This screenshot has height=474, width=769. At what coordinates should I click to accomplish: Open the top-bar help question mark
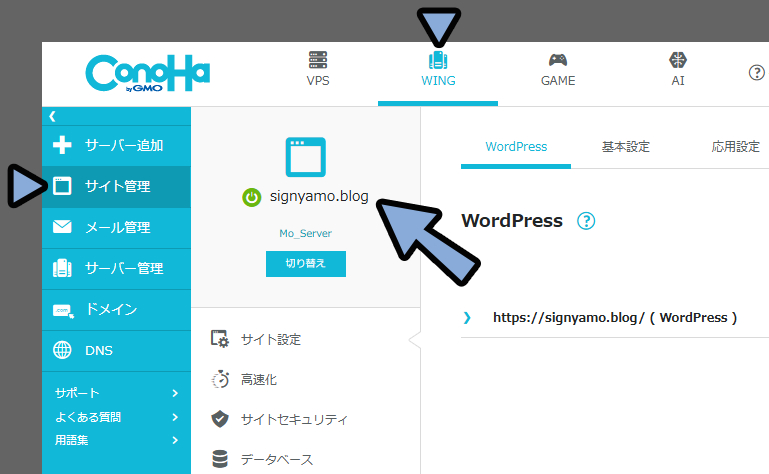click(756, 73)
